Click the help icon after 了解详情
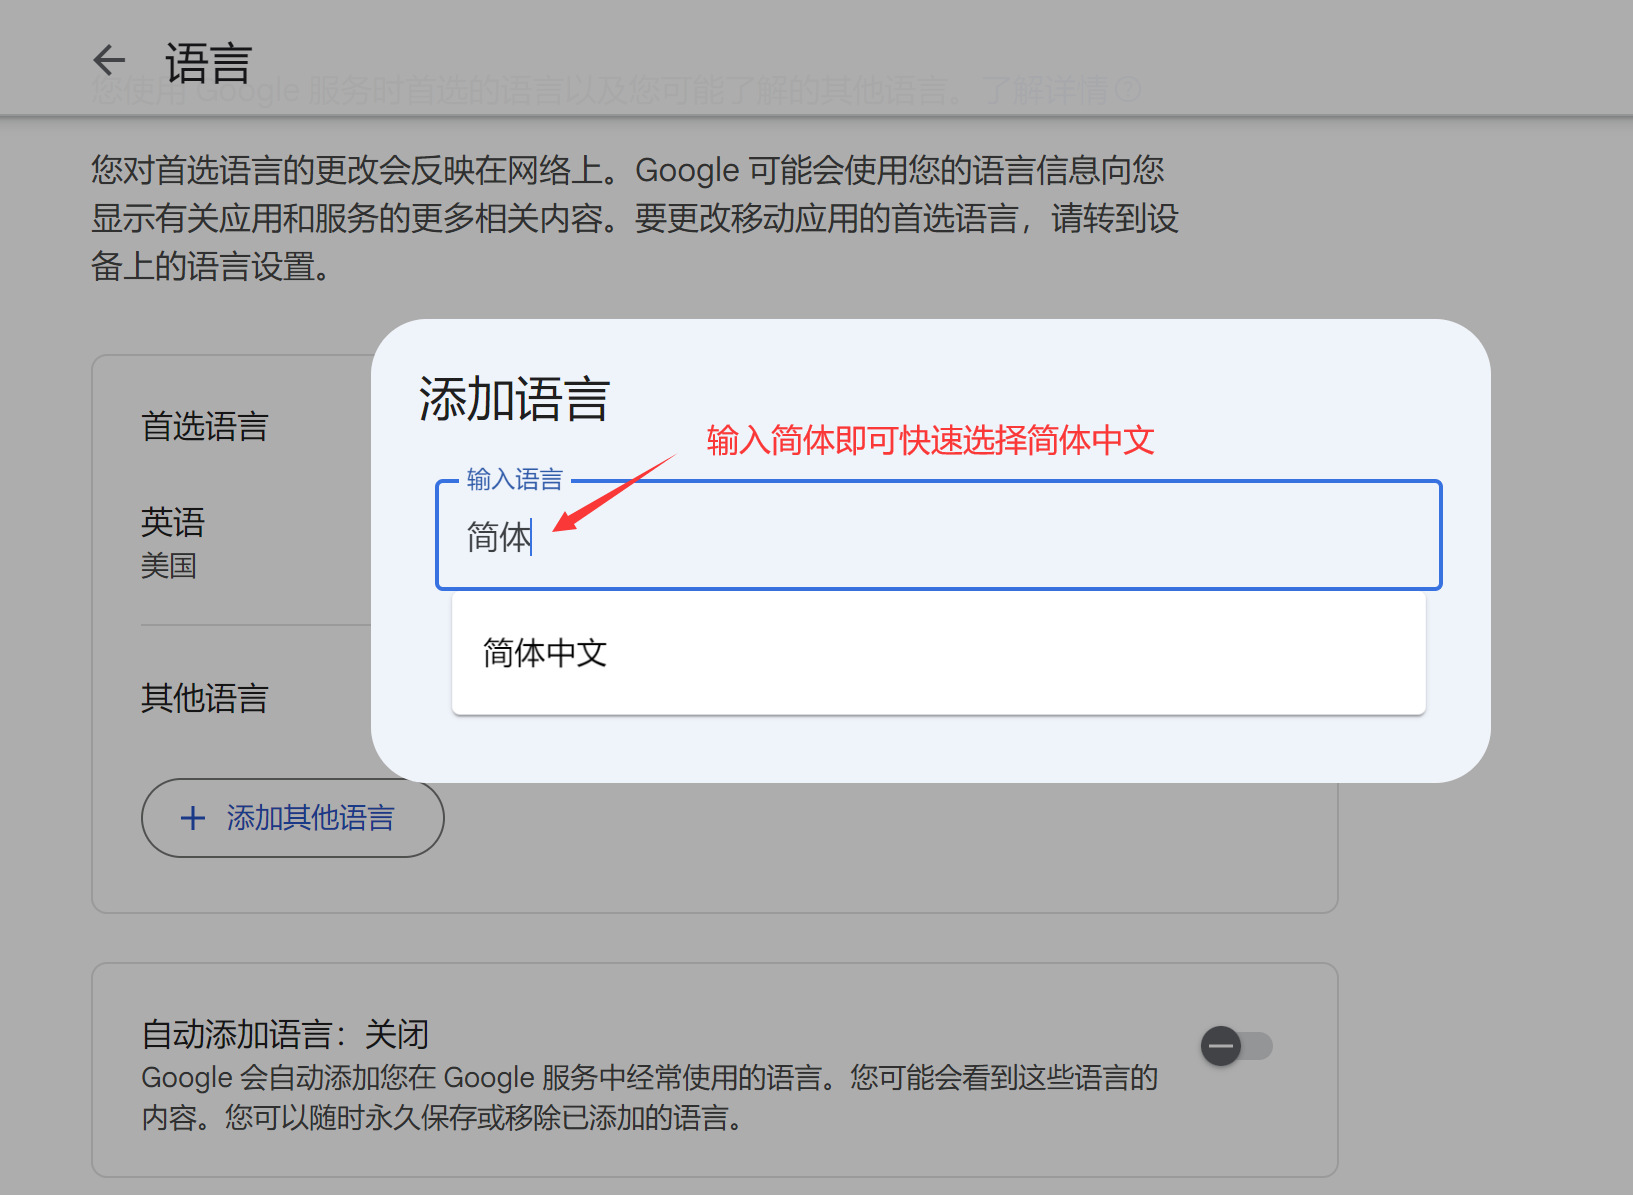The height and width of the screenshot is (1195, 1633). 1128,91
